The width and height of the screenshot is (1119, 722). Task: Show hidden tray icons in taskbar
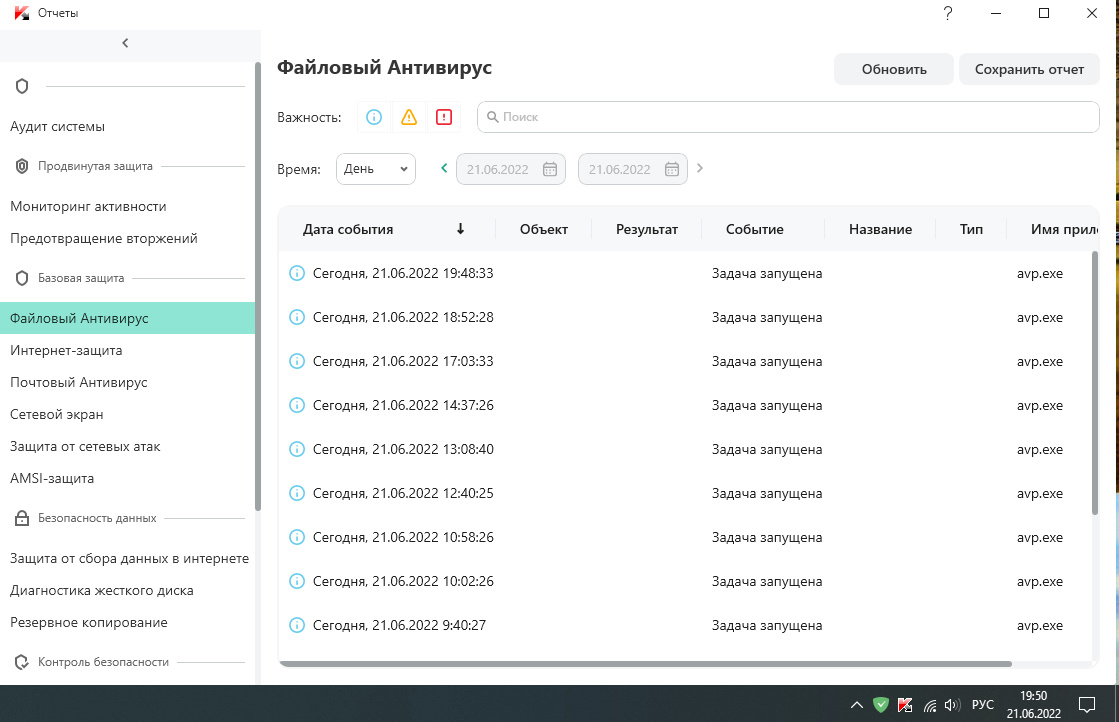[856, 706]
